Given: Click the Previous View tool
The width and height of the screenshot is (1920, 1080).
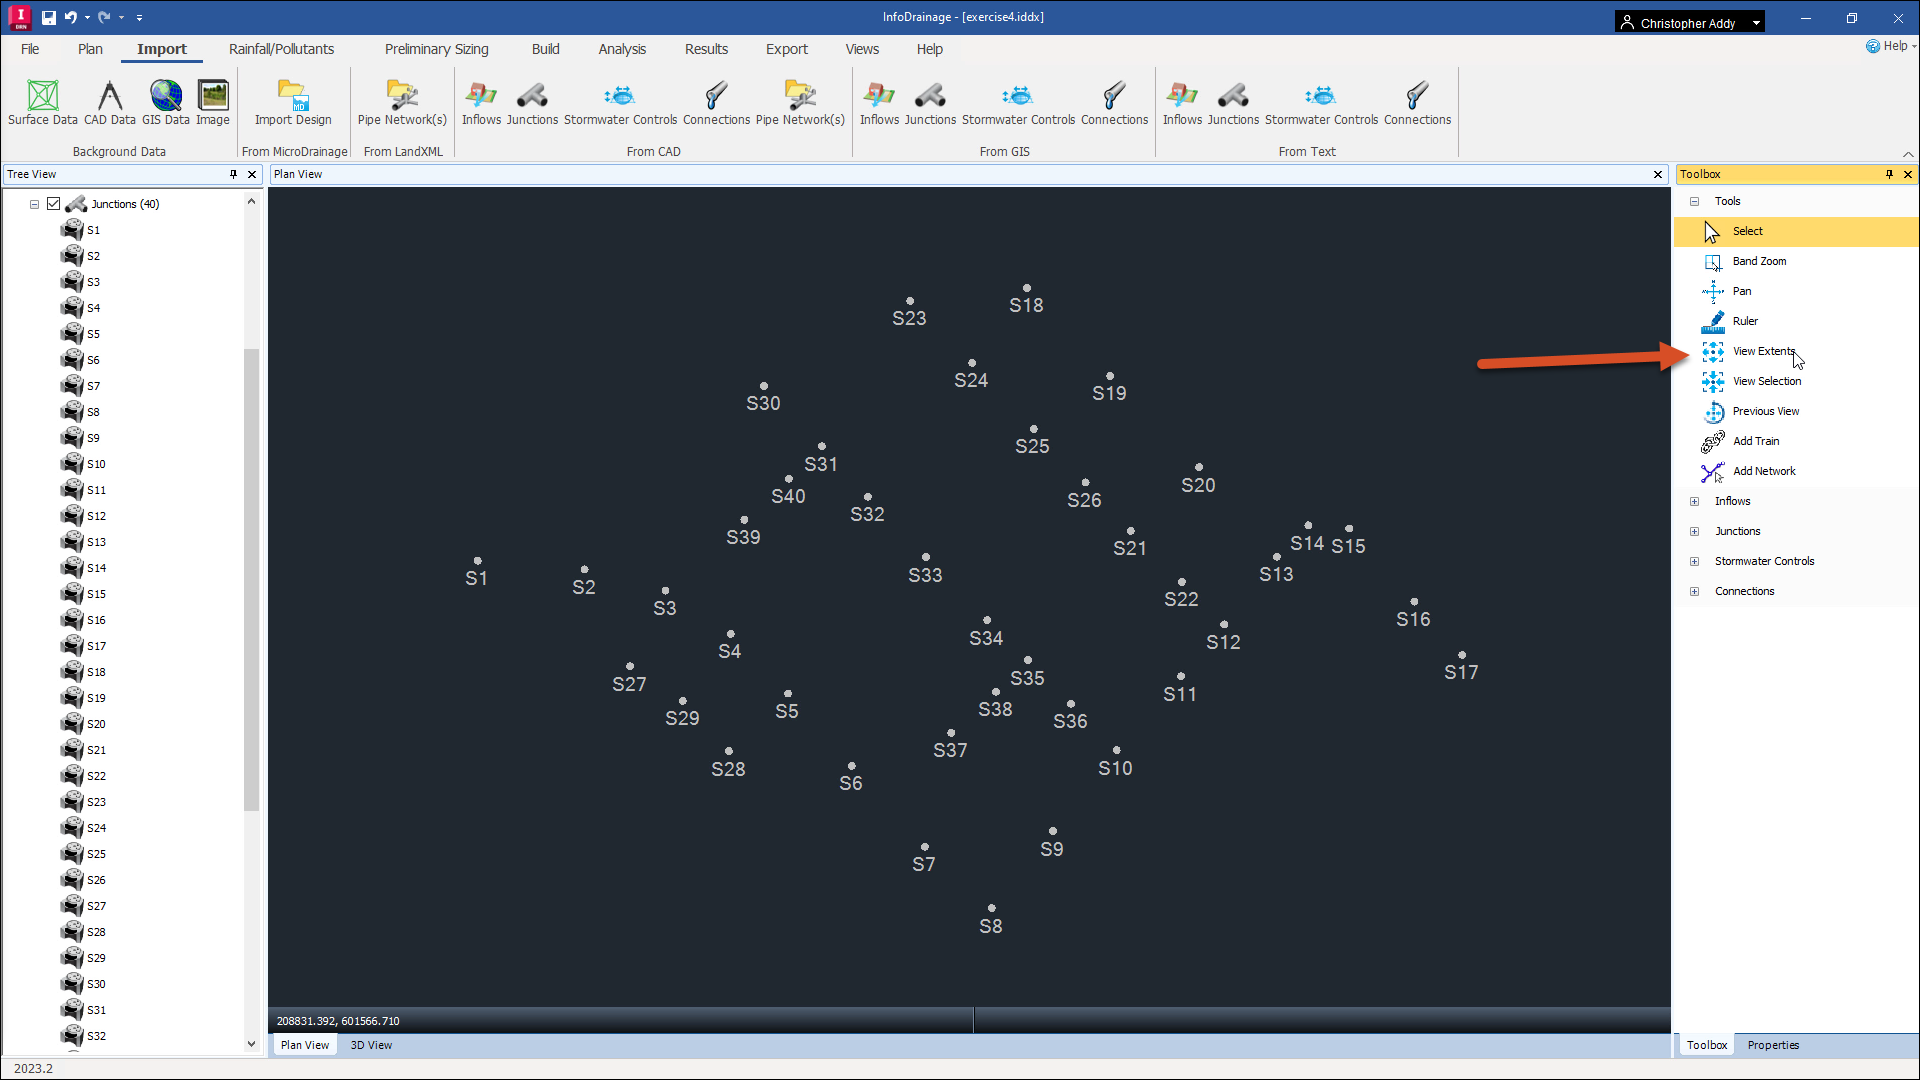Looking at the screenshot, I should (x=1766, y=410).
